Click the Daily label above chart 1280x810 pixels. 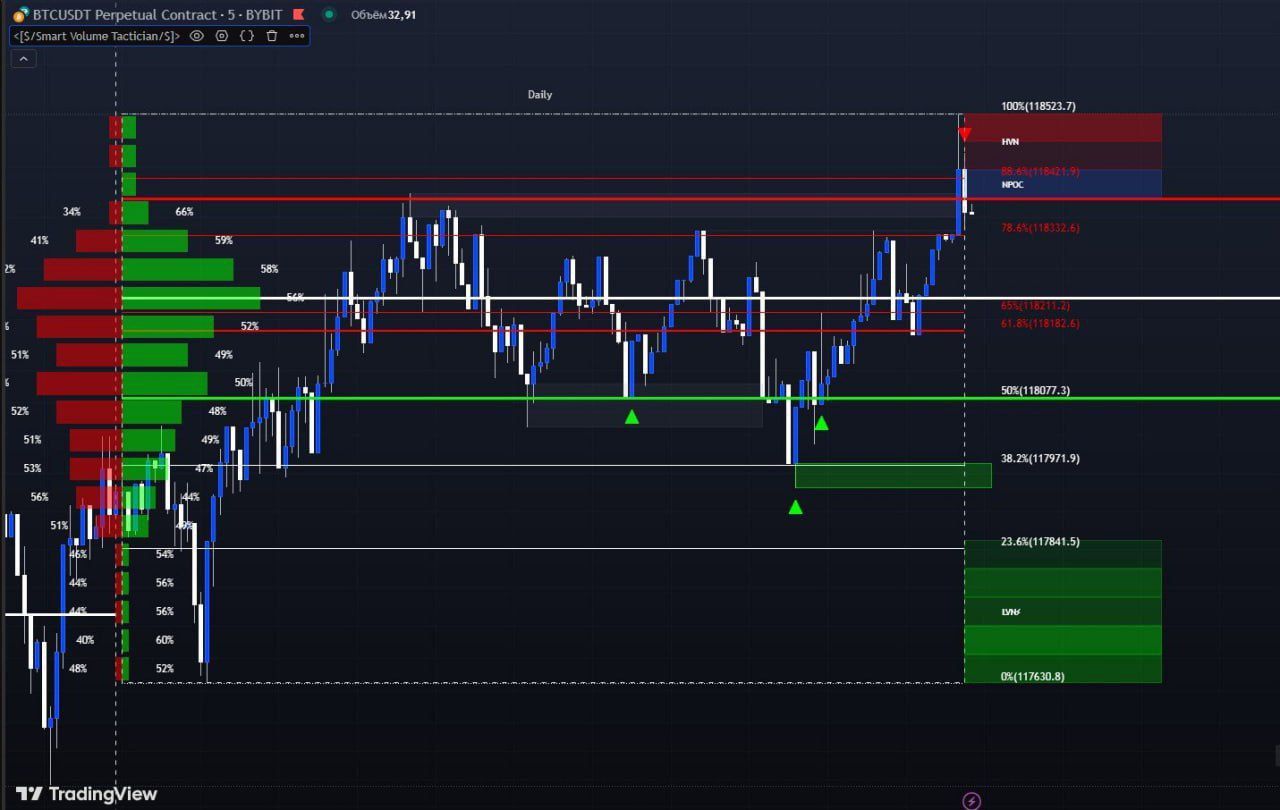click(539, 95)
